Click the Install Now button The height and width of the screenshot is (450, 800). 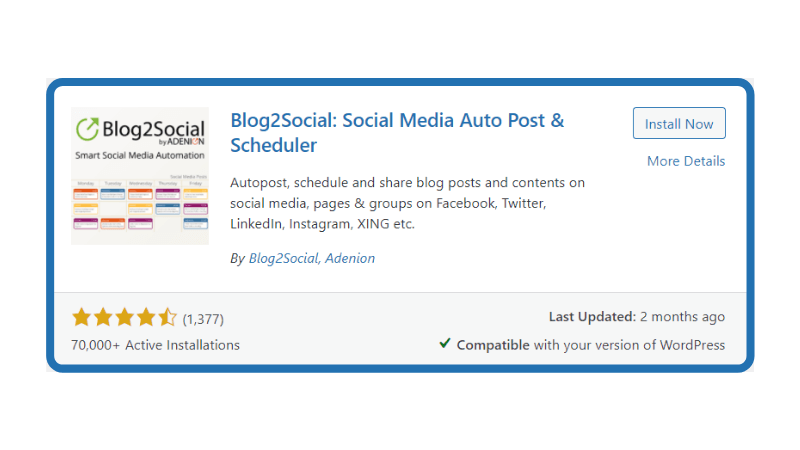click(679, 124)
